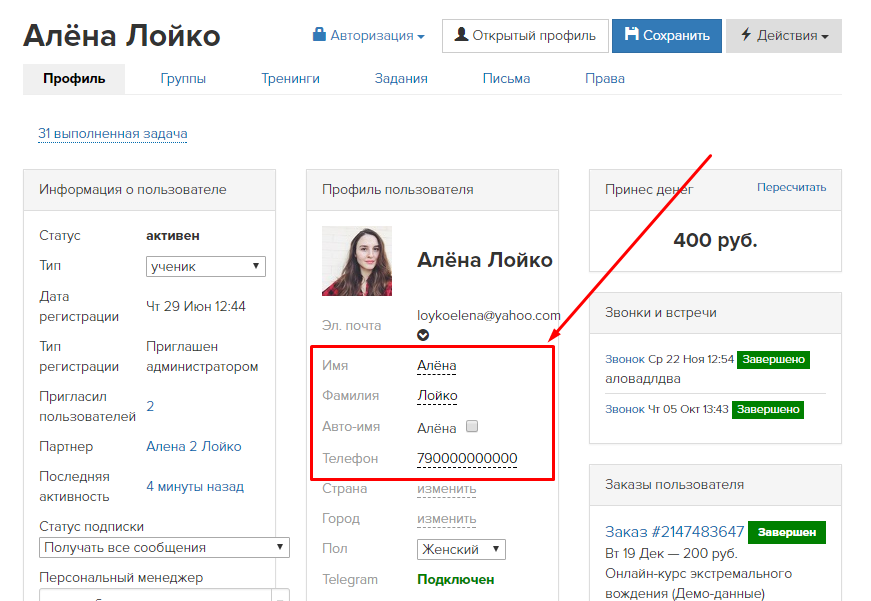Click the Telegram Подключен status
Viewport: 871px width, 601px height.
point(455,579)
